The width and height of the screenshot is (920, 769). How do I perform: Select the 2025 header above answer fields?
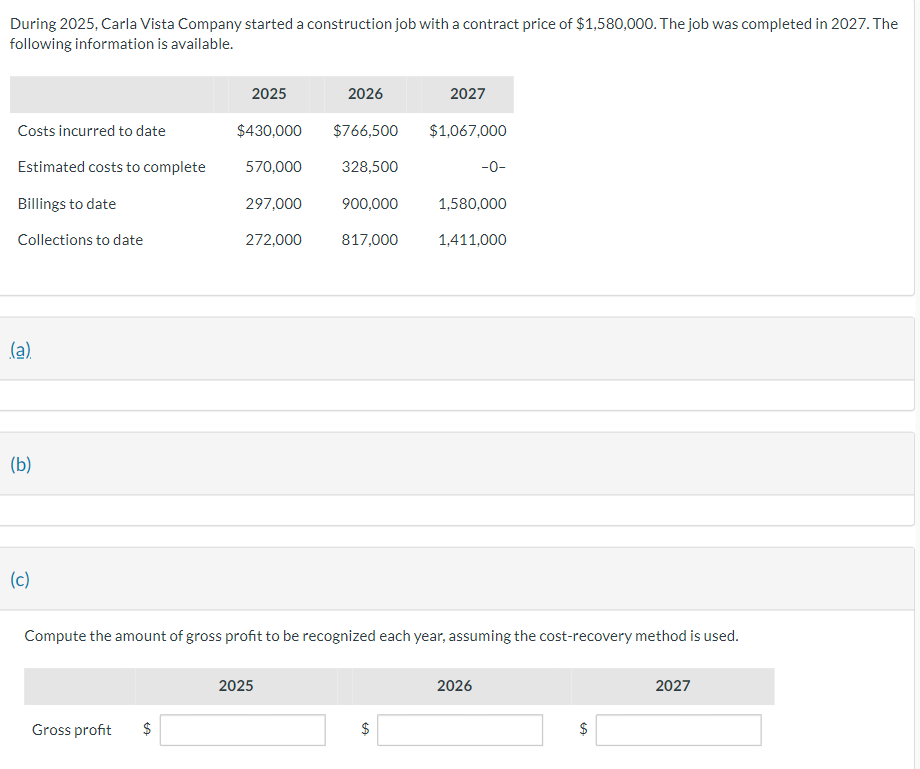236,686
